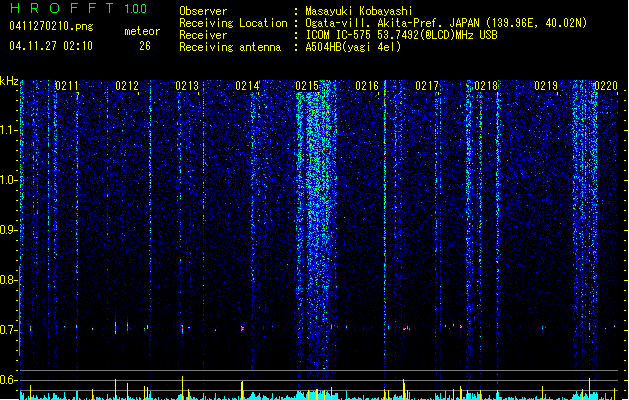Select the Ogata-vill. Akita-Pref. JAPAN location text
Viewport: 629px width, 400px height.
pyautogui.click(x=446, y=23)
